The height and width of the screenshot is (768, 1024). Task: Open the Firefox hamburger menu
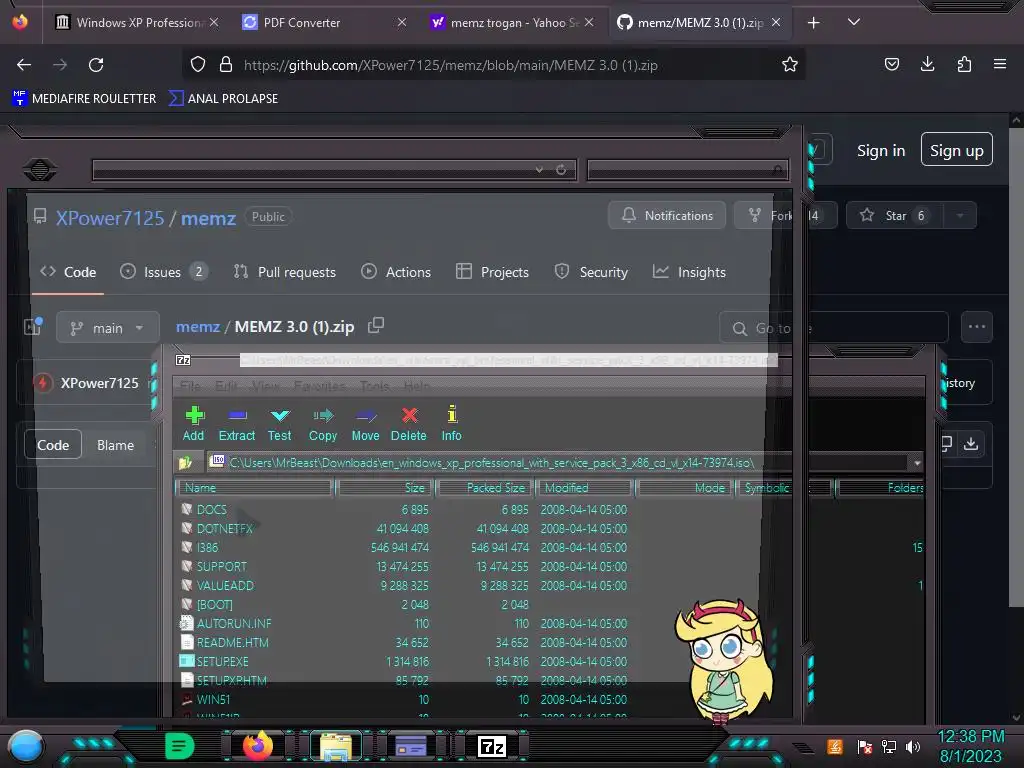(1000, 64)
